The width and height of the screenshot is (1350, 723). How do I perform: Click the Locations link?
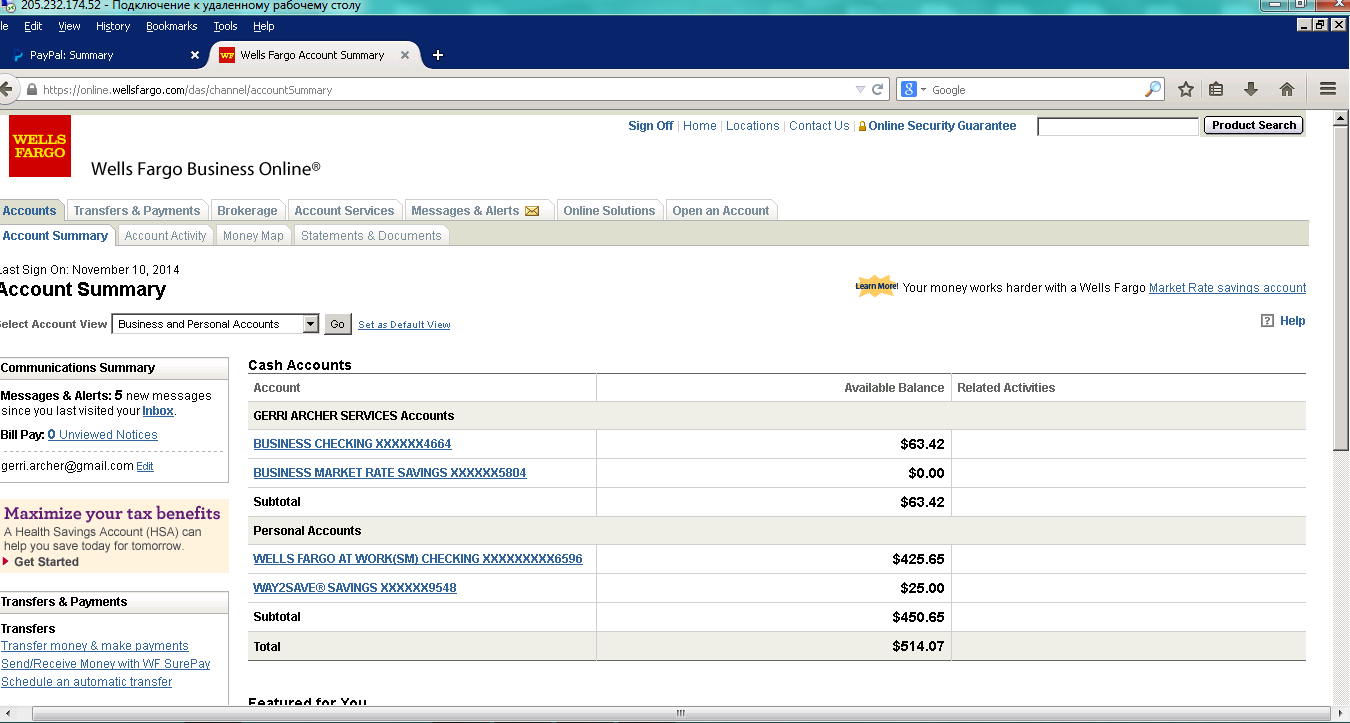pyautogui.click(x=752, y=126)
